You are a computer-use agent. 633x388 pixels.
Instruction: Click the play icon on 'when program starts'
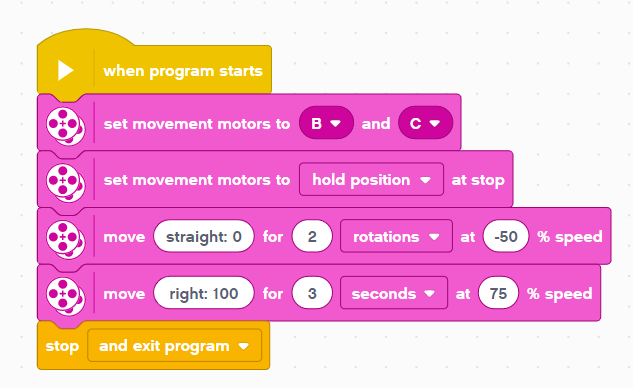click(x=65, y=71)
